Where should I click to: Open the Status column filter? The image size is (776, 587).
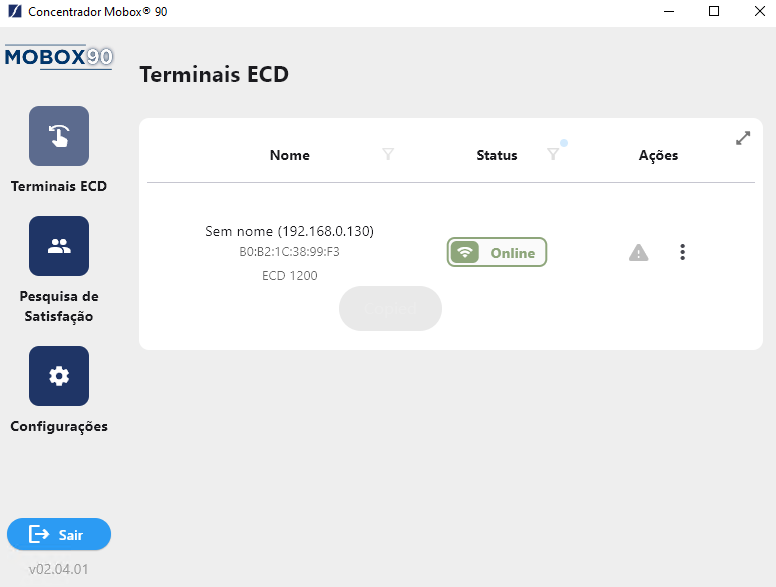553,154
